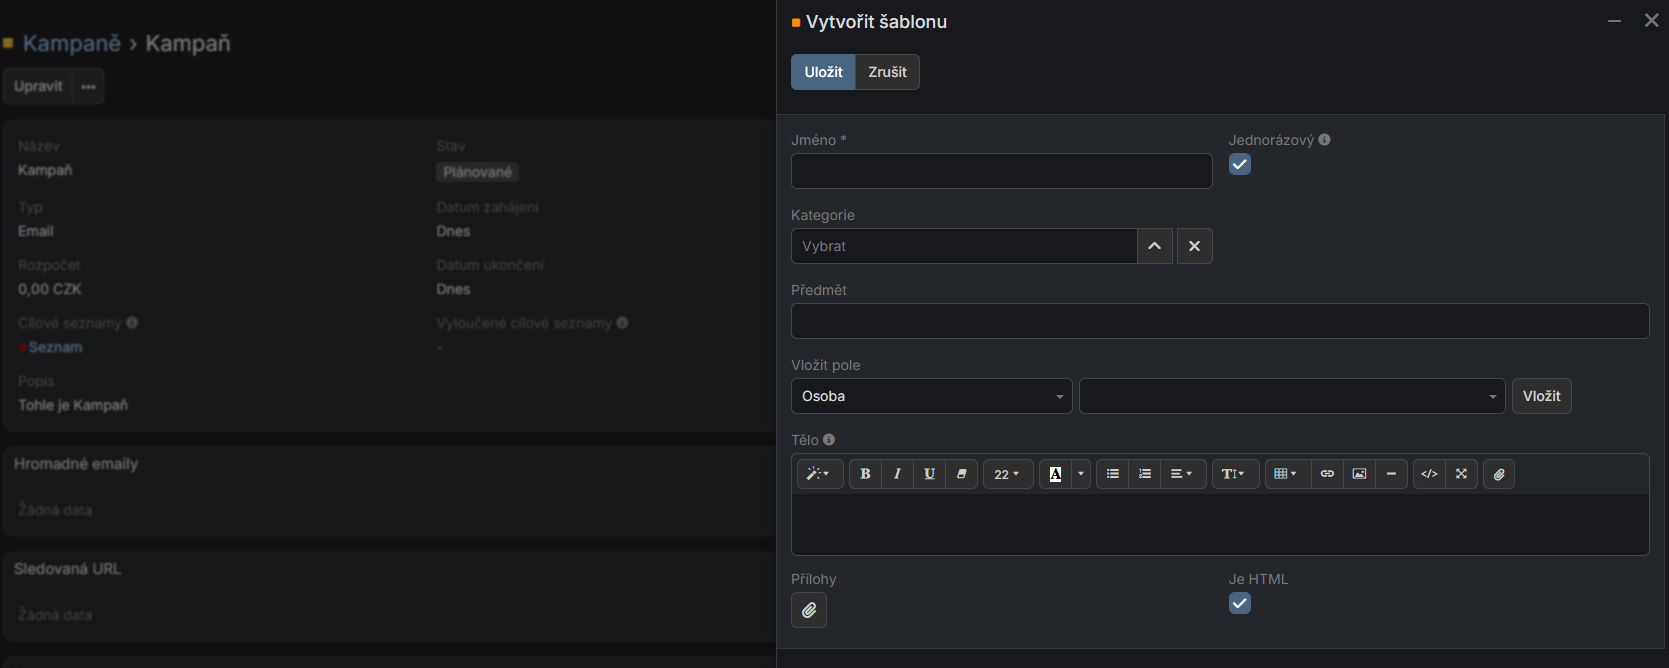The image size is (1669, 668).
Task: Expand the Kategorie selector with the arrow
Action: click(x=1154, y=246)
